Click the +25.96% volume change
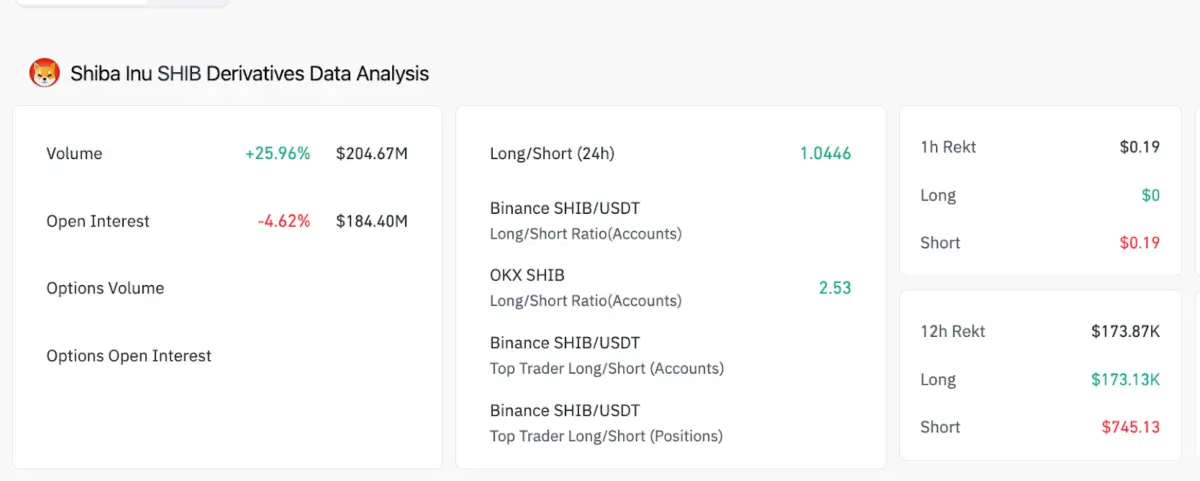The height and width of the screenshot is (481, 1200). click(x=277, y=153)
